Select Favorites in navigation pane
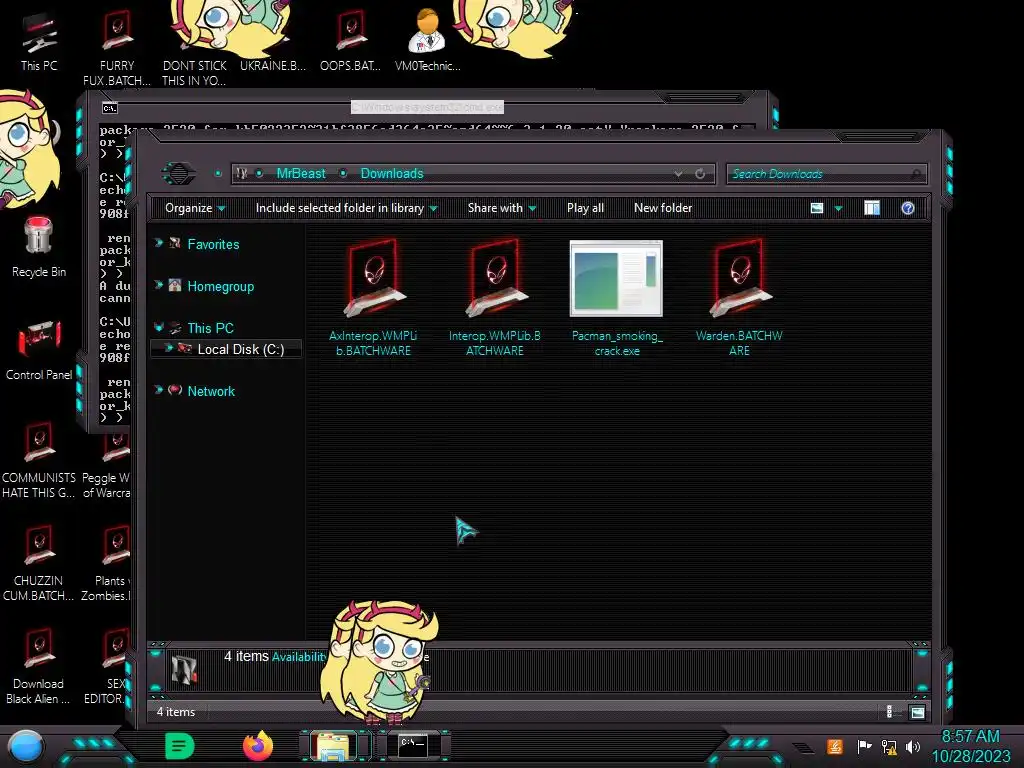1024x768 pixels. 213,244
